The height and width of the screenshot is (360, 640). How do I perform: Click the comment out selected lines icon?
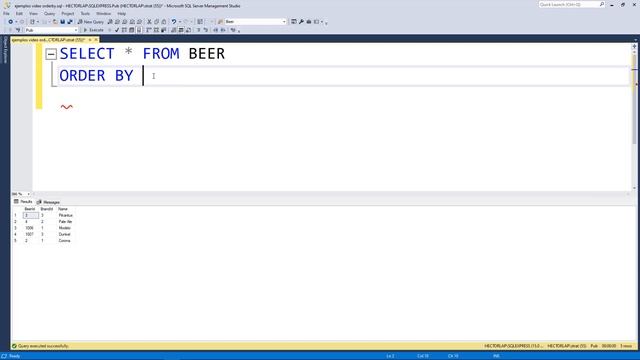pyautogui.click(x=198, y=30)
